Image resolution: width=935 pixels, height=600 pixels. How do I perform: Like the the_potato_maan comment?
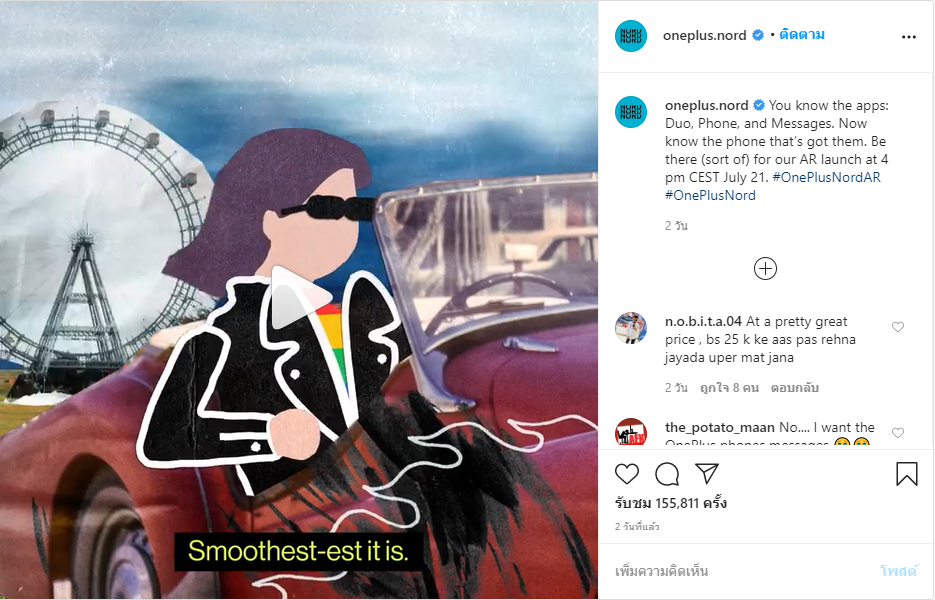coord(897,433)
